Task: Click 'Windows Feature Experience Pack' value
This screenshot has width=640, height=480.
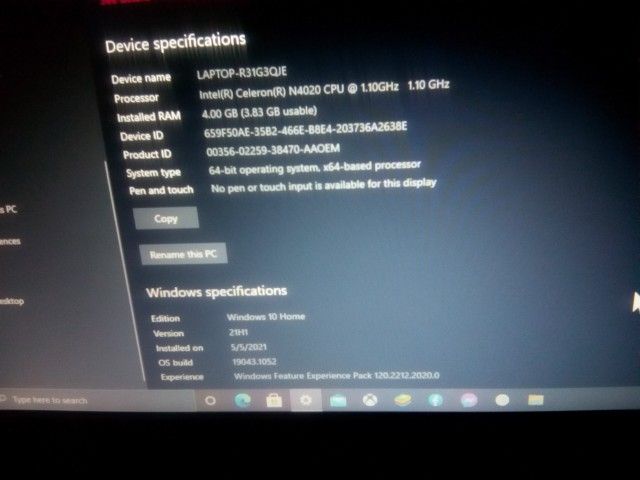Action: tap(337, 376)
